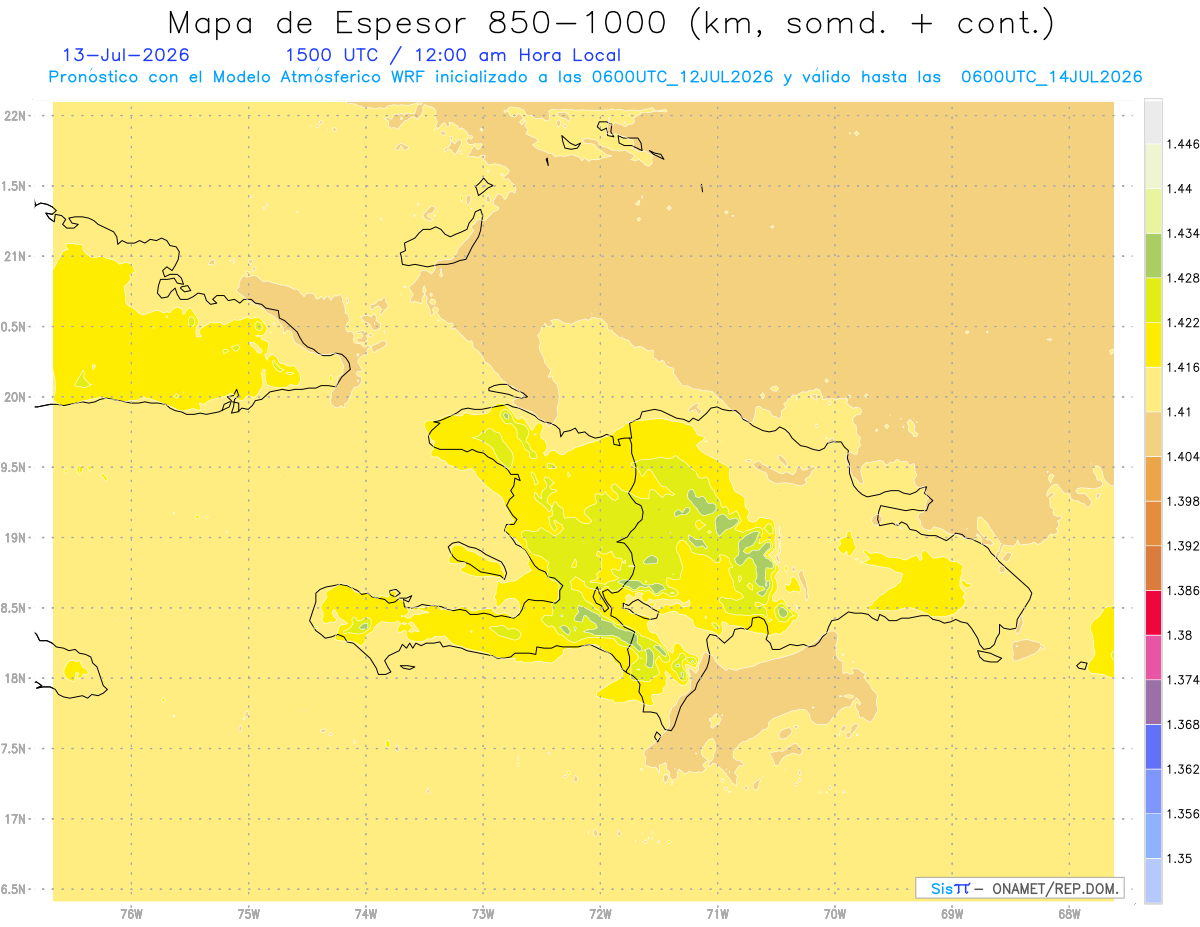Pick the bright yellow swatch between 1.416 and 1.422

[x=1153, y=345]
